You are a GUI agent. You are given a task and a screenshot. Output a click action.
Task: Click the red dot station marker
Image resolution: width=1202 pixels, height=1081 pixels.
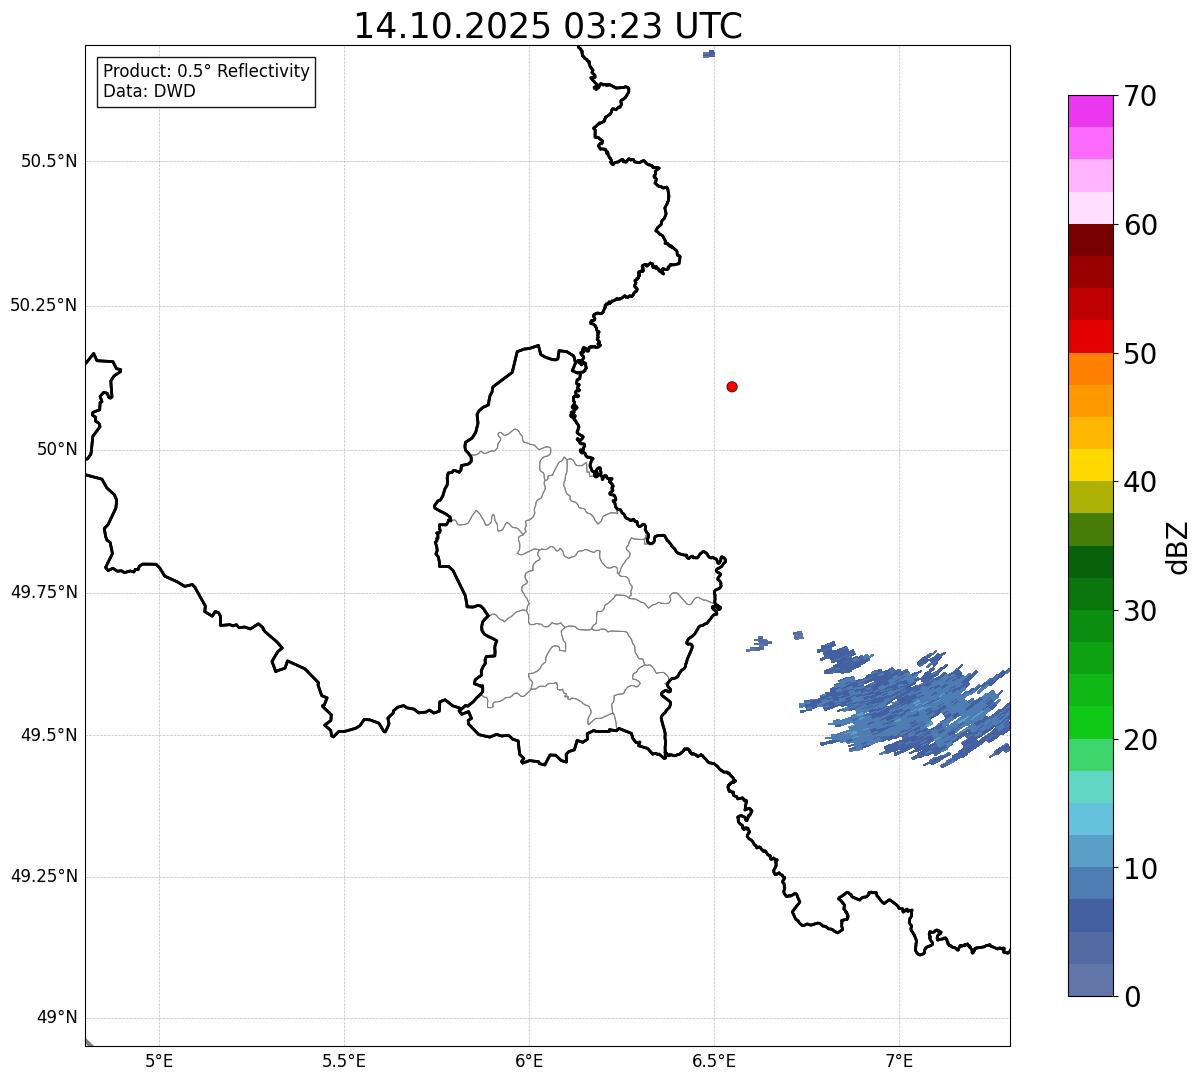click(x=732, y=386)
